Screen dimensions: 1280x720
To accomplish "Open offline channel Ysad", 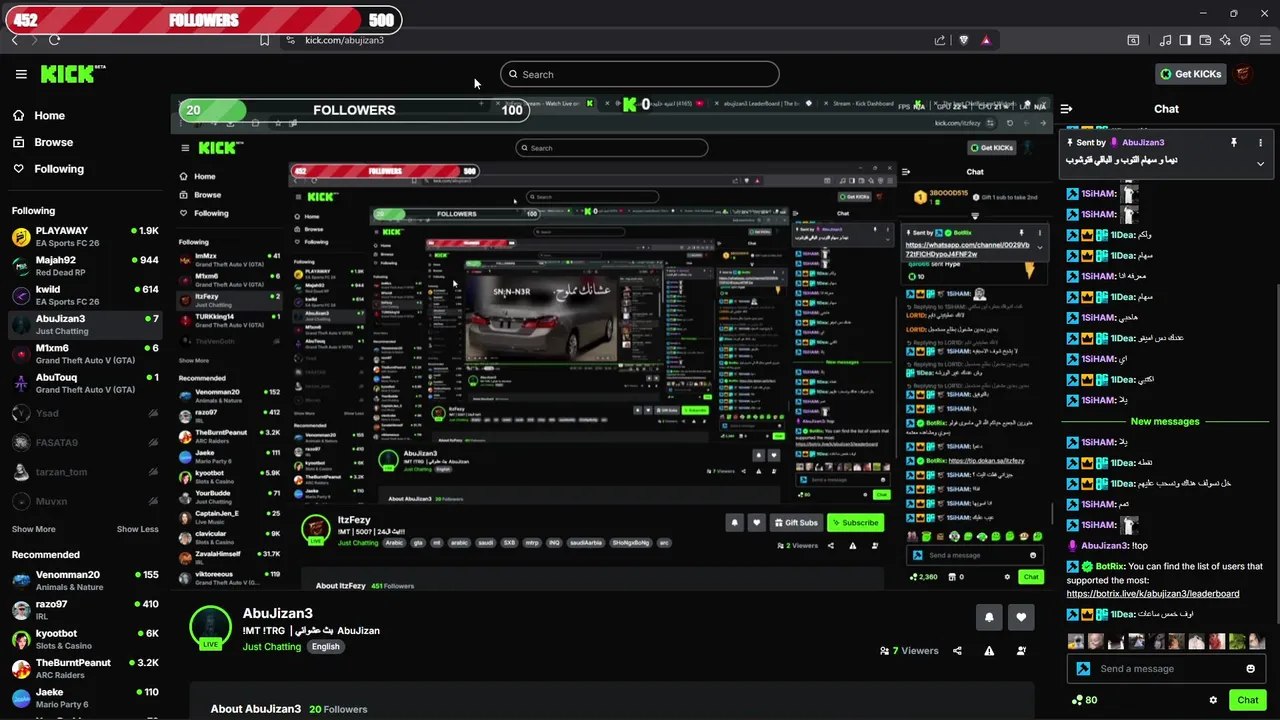I will point(85,413).
